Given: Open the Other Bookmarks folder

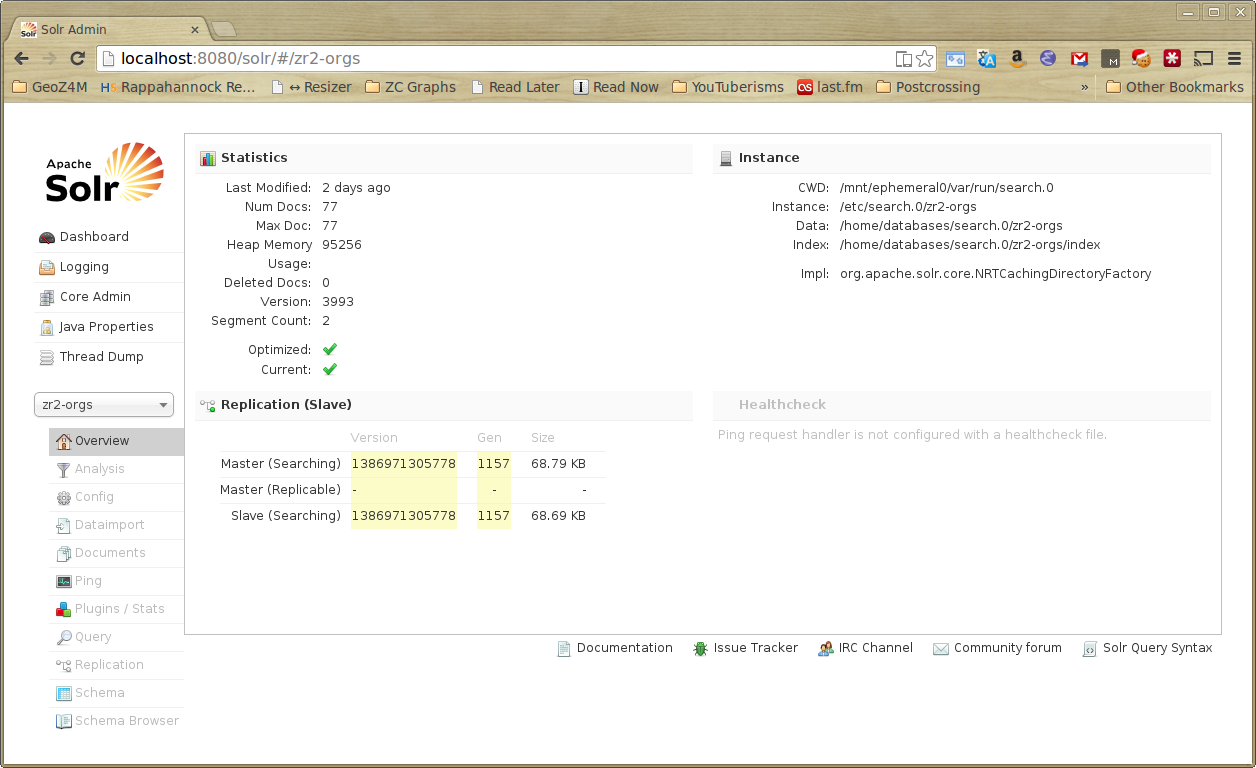Looking at the screenshot, I should click(x=1174, y=87).
